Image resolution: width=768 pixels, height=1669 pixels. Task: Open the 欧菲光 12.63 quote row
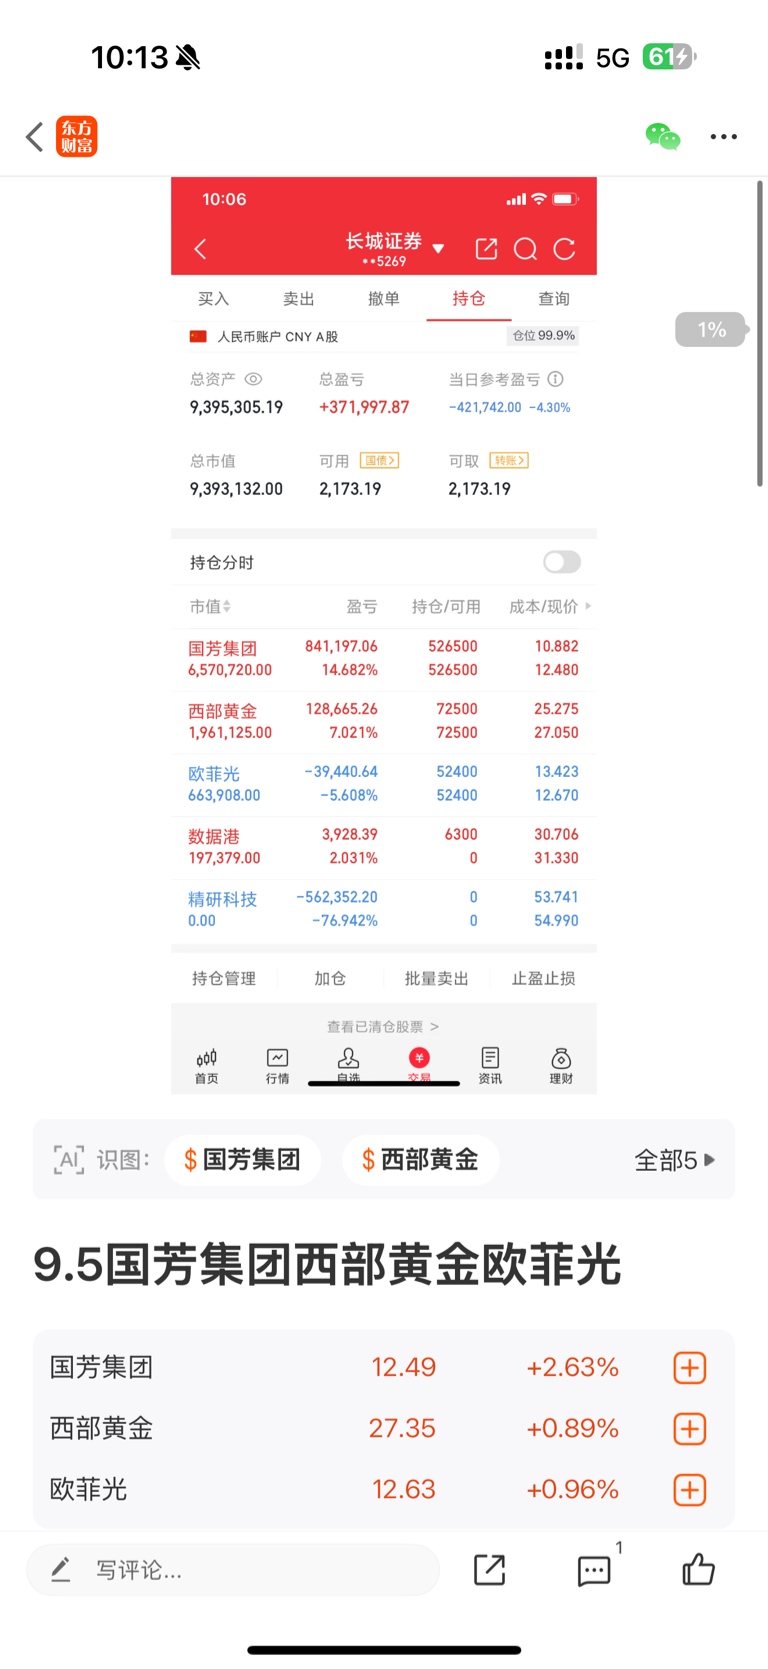click(x=384, y=1489)
